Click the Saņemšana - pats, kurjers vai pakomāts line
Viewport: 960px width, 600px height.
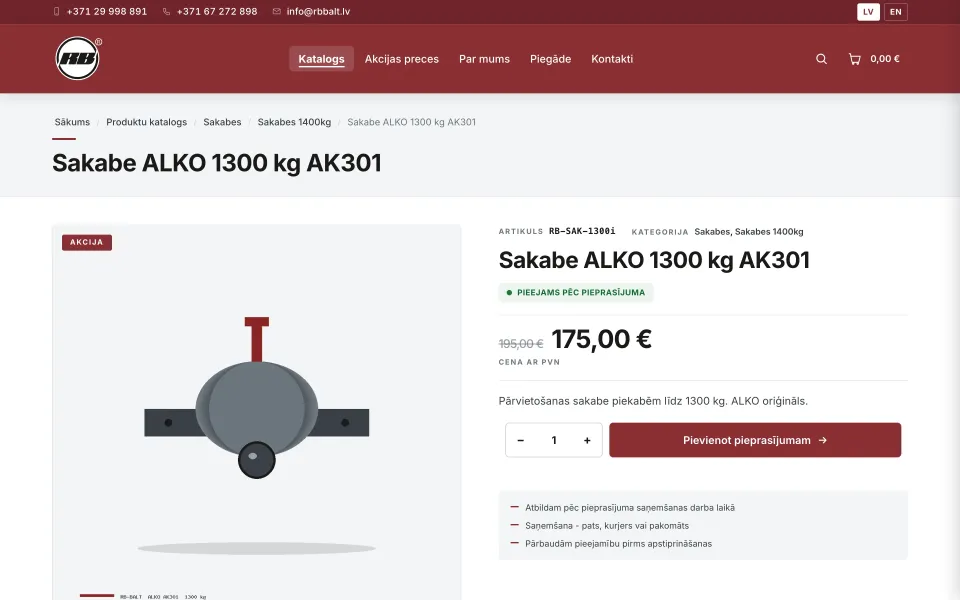(607, 525)
